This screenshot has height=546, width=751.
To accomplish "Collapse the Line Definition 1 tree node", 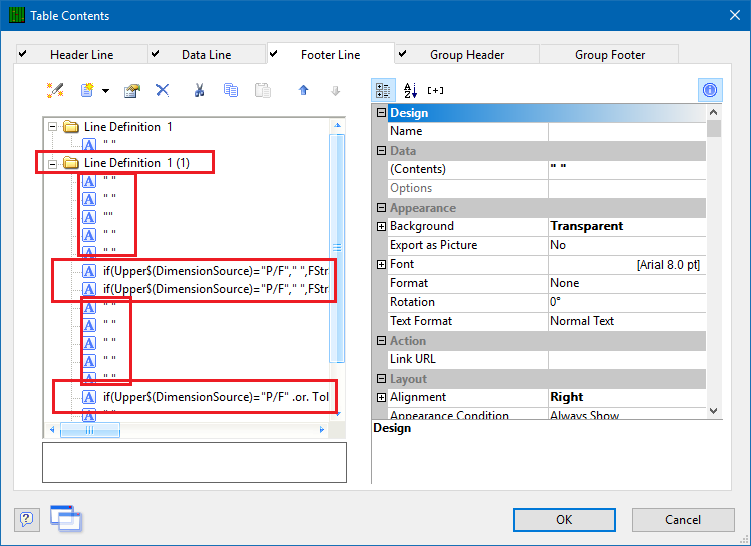I will click(x=53, y=127).
